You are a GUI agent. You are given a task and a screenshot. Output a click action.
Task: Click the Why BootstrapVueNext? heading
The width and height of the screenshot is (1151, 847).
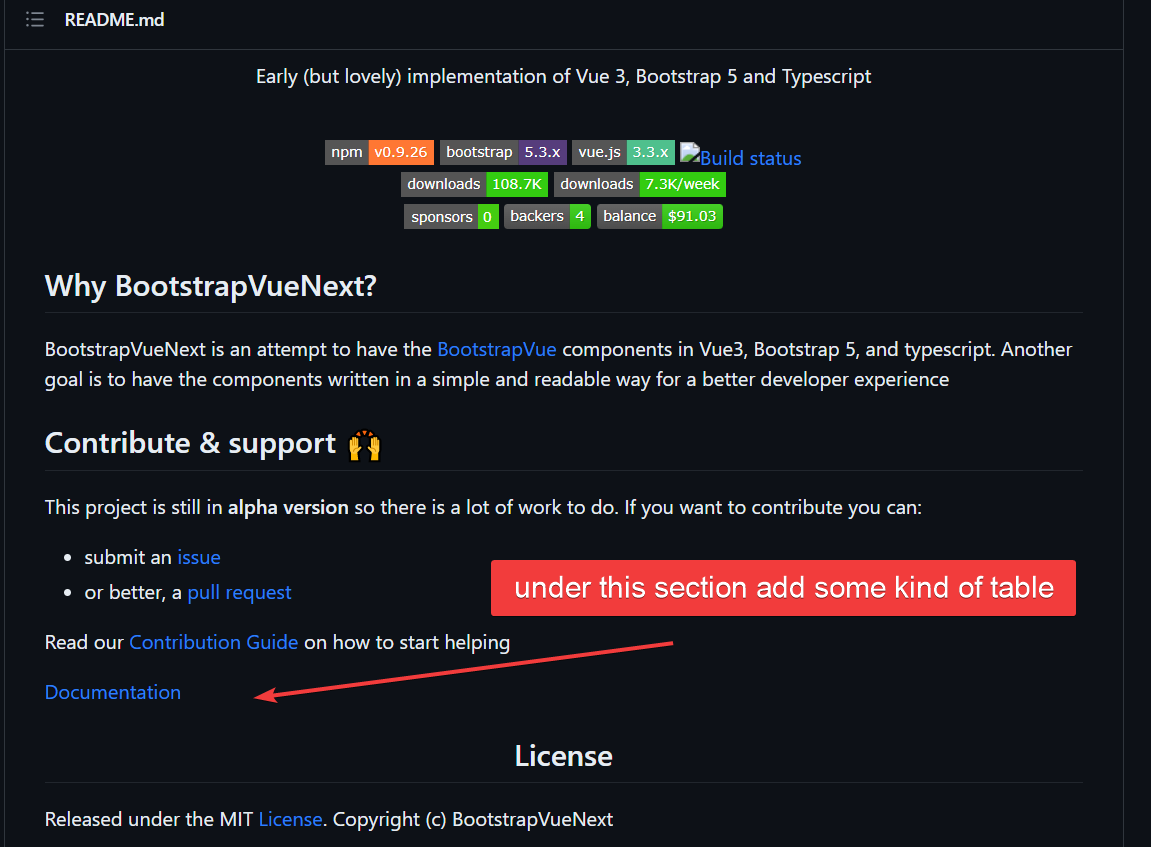pos(210,286)
